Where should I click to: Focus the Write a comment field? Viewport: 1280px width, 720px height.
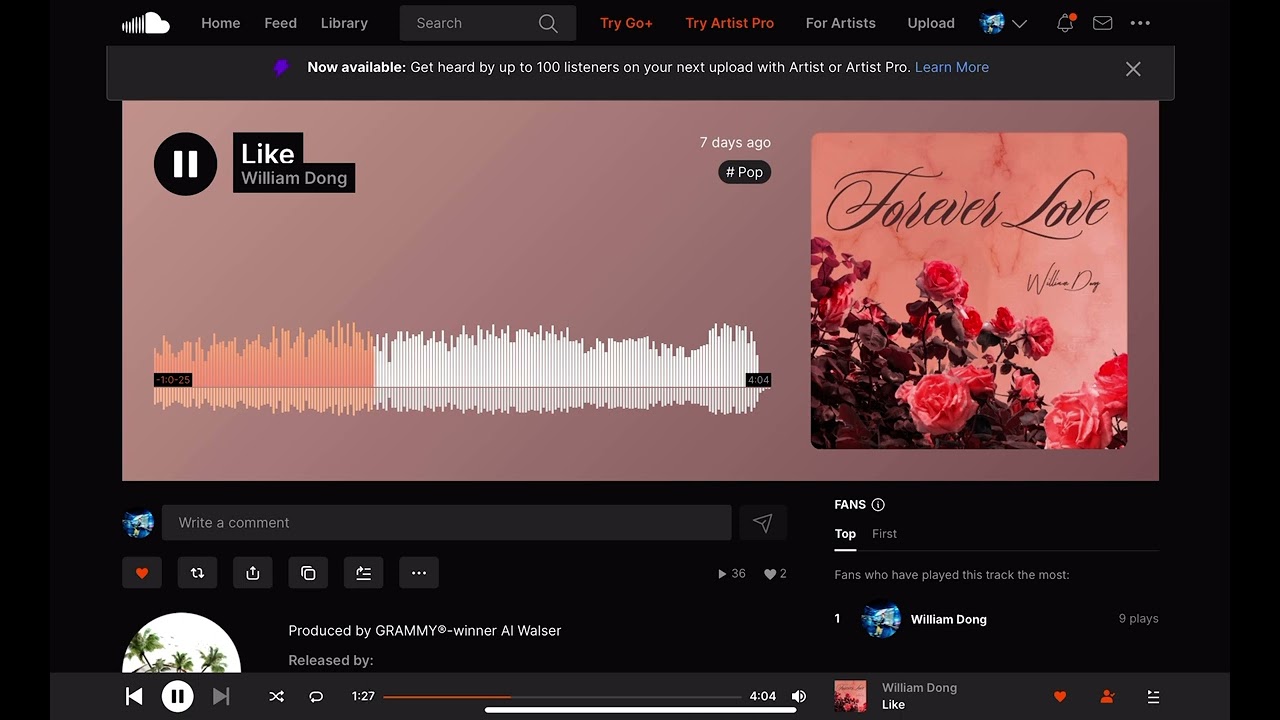(446, 523)
